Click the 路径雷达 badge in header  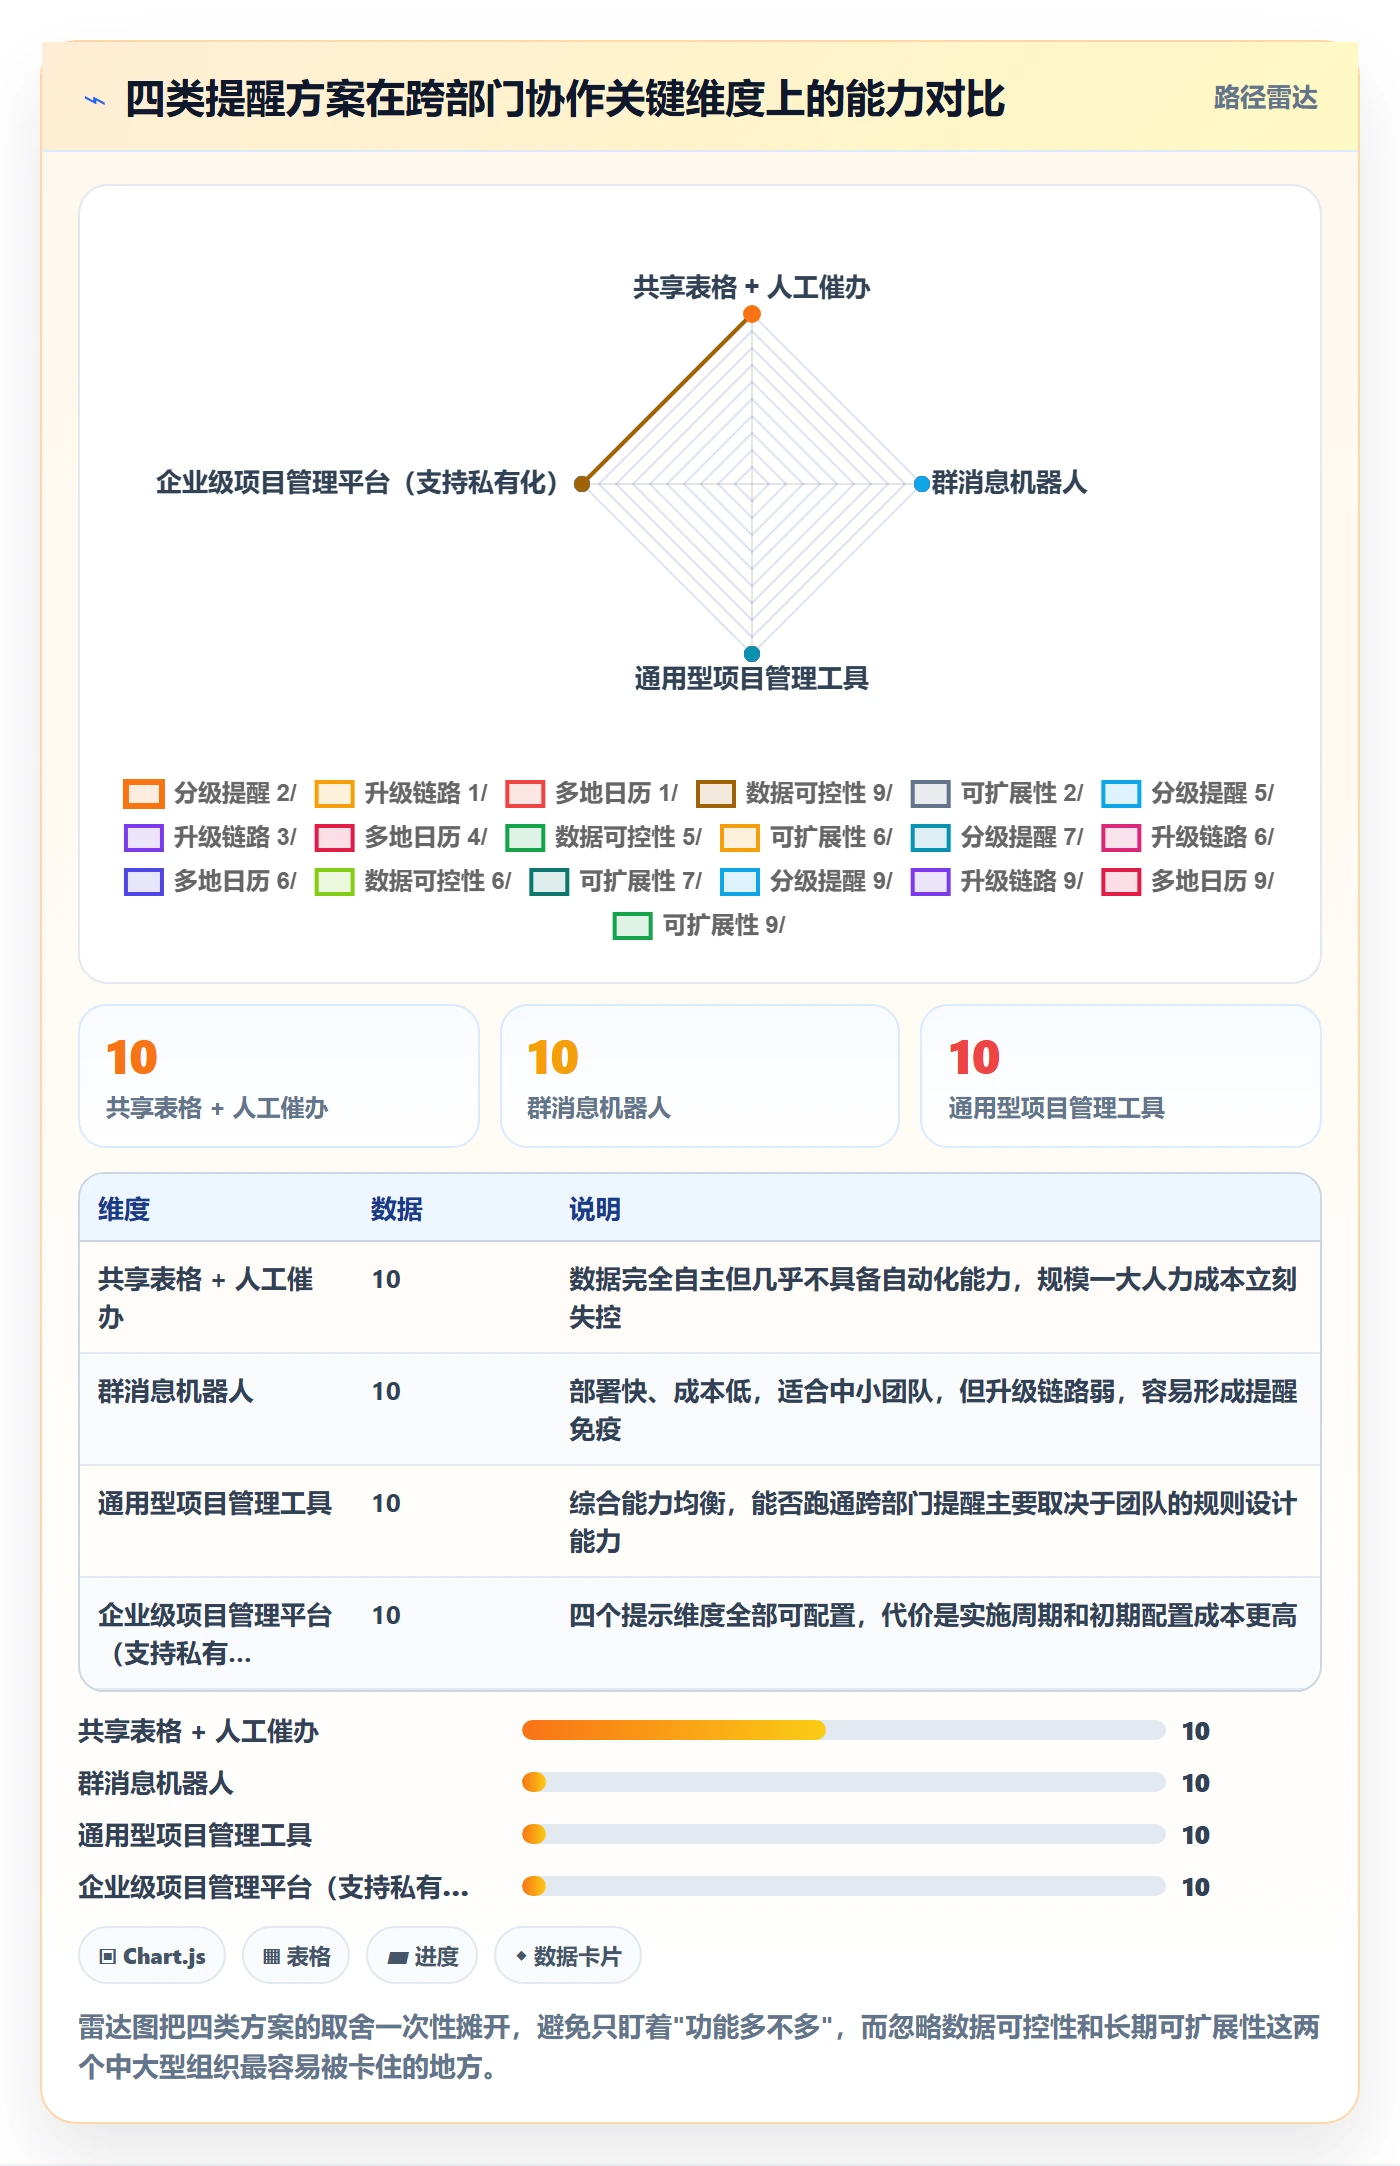pos(1265,97)
